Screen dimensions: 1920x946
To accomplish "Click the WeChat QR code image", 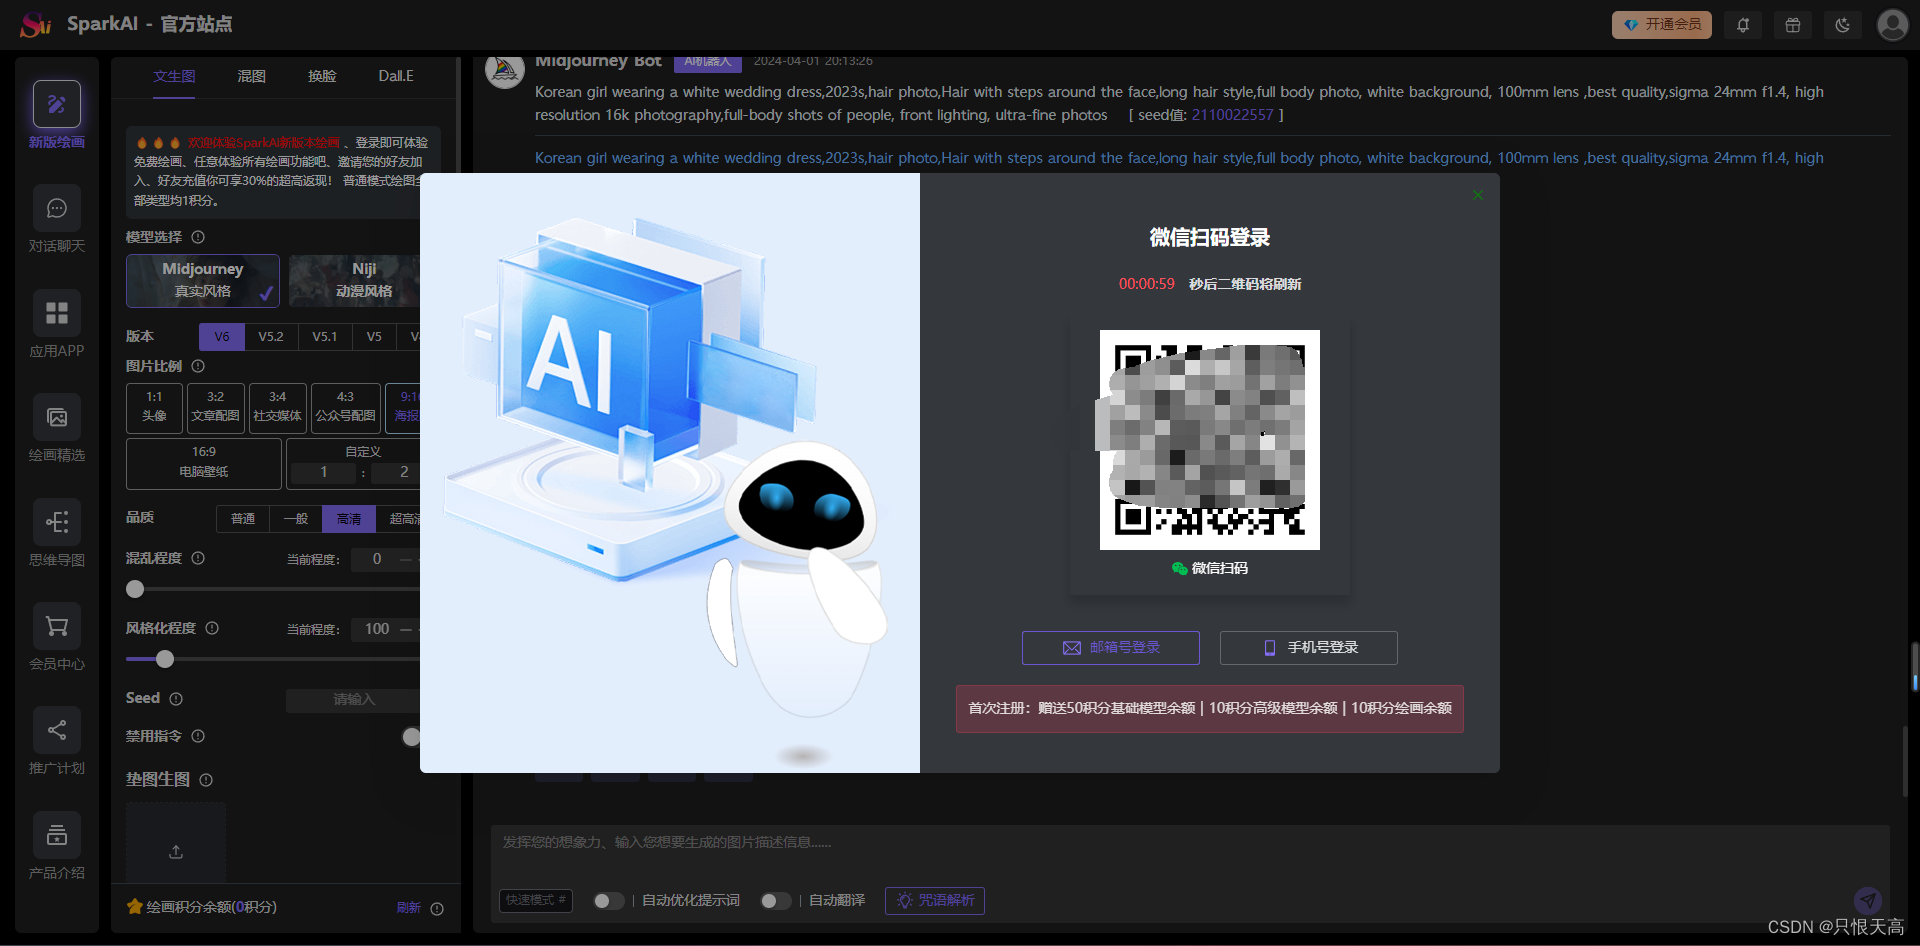I will coord(1210,440).
